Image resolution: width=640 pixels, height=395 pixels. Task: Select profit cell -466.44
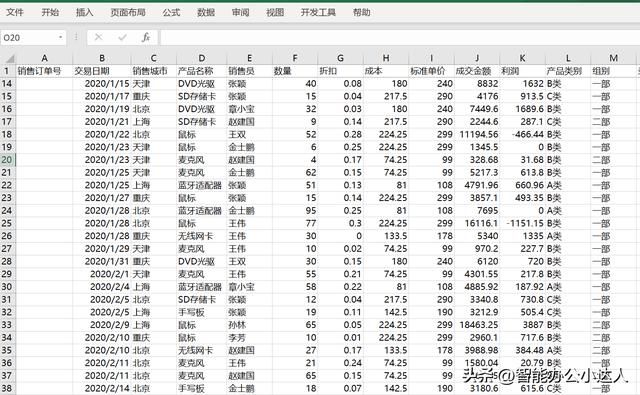[522, 134]
